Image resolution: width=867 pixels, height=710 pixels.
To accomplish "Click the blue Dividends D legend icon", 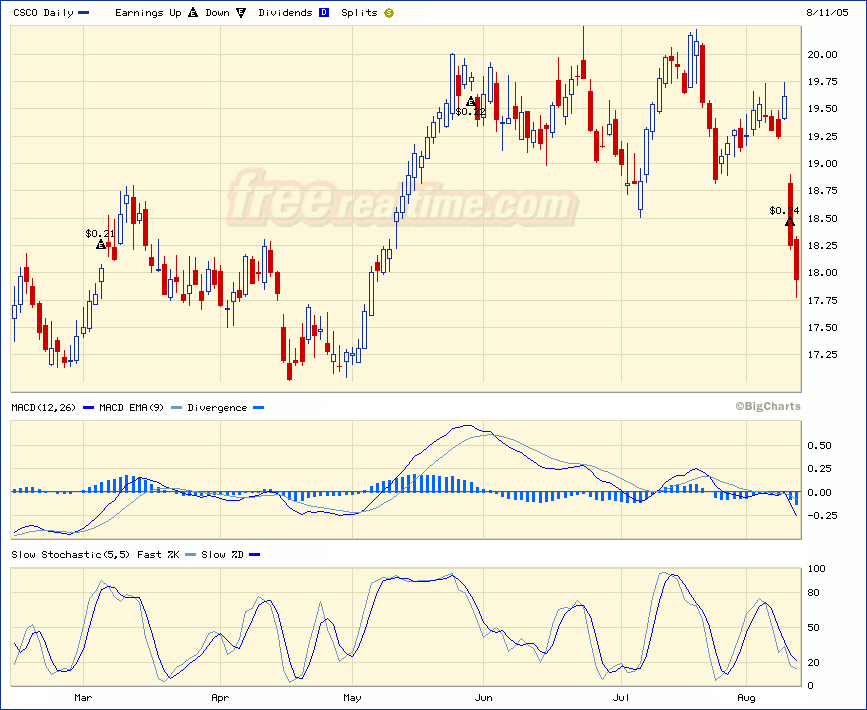I will [x=324, y=12].
